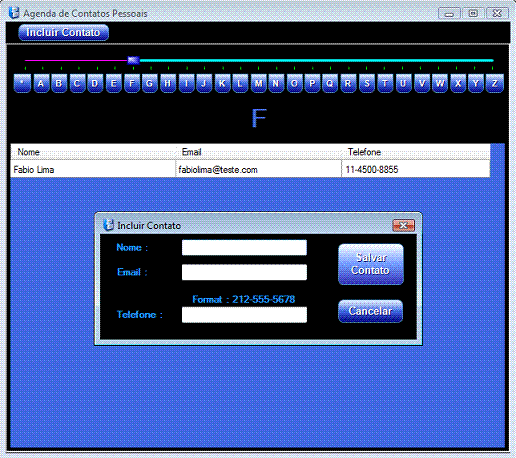
Task: Filter by letter K button
Action: pos(222,83)
